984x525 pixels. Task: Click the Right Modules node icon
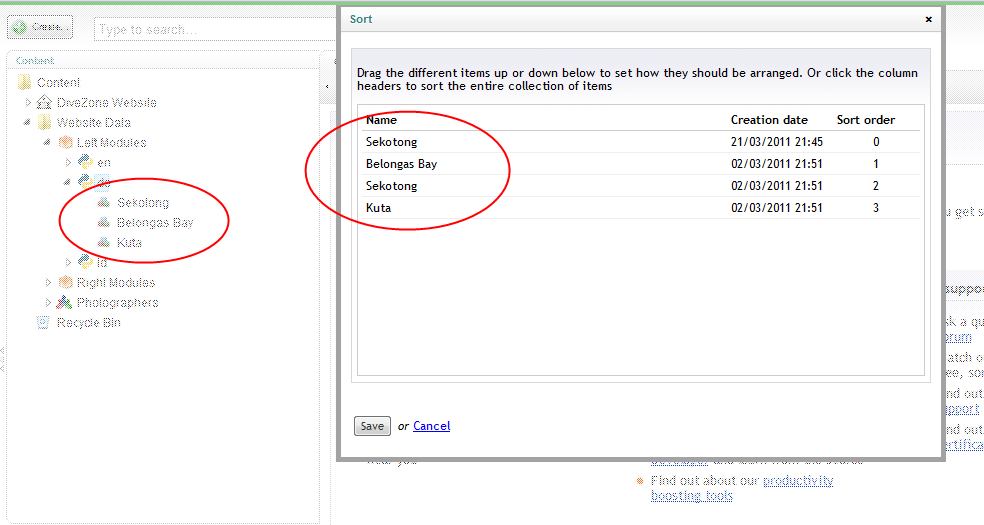pos(65,283)
